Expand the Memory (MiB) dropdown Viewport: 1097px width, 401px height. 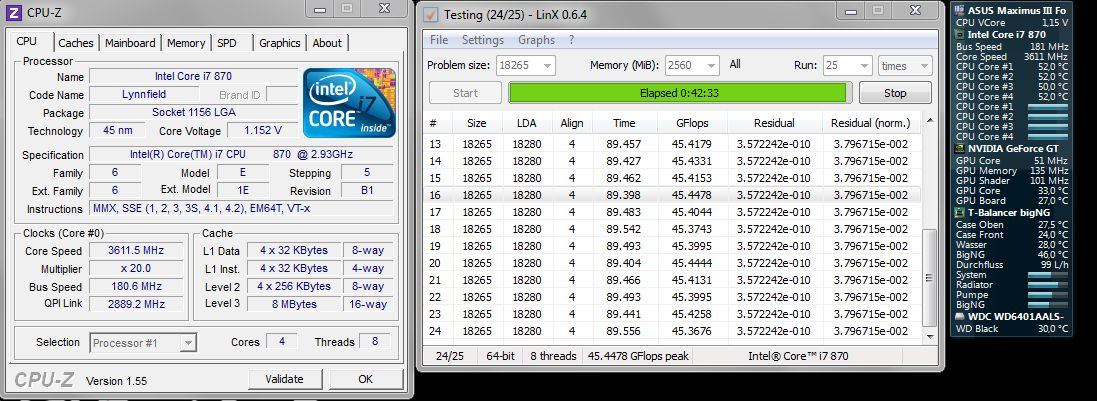coord(692,66)
